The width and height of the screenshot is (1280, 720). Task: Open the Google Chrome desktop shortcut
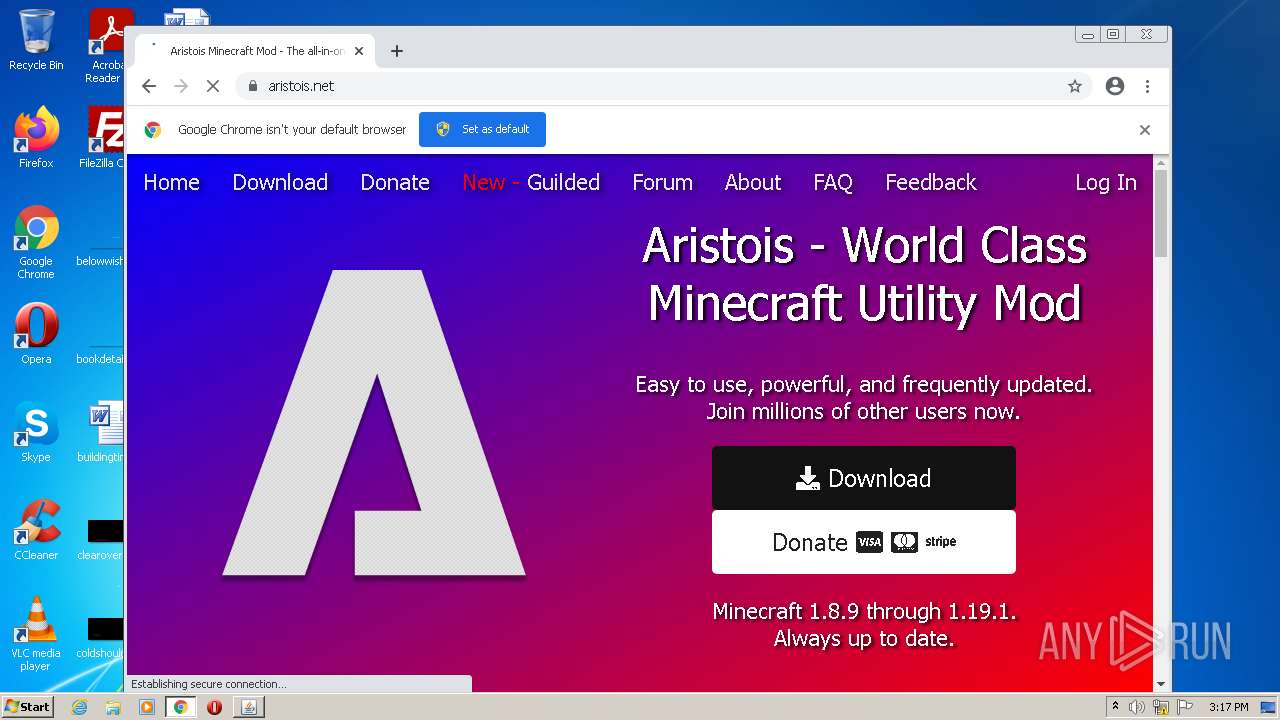[x=36, y=242]
